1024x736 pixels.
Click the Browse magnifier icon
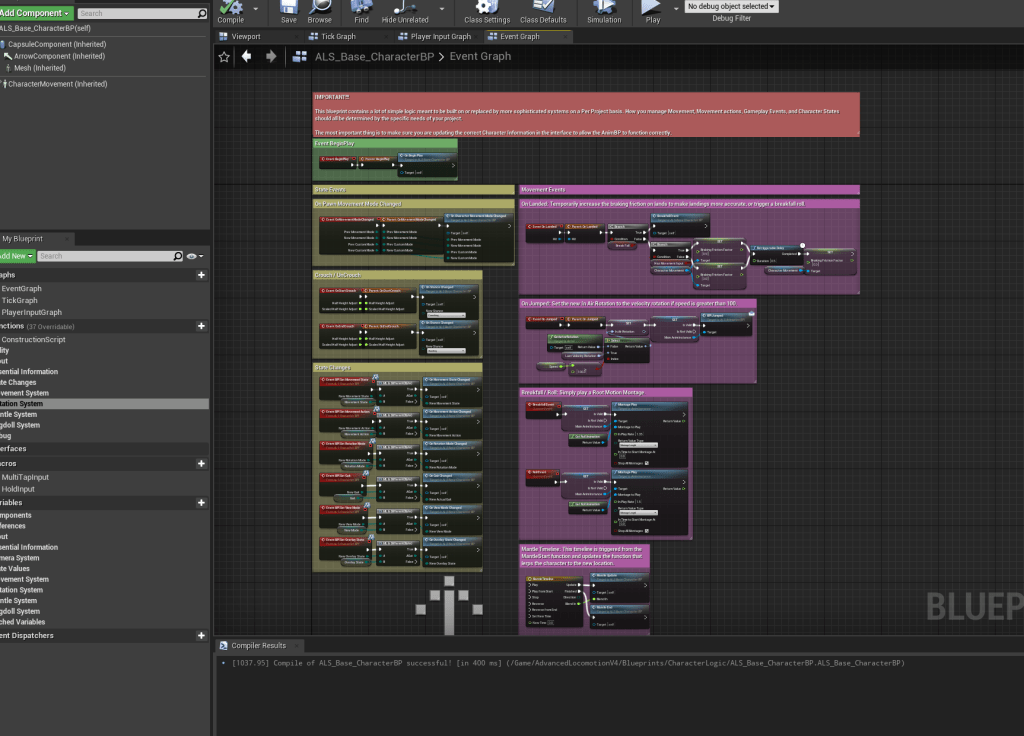pyautogui.click(x=319, y=8)
